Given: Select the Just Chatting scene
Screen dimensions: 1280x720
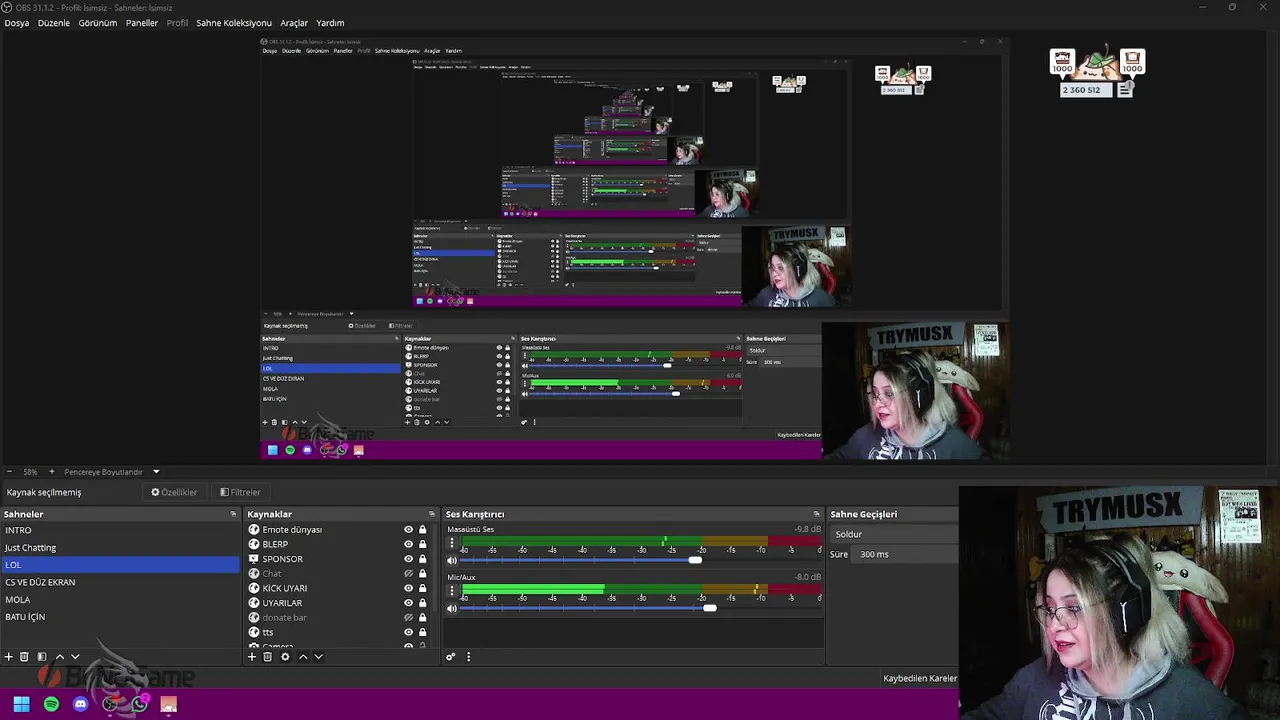Looking at the screenshot, I should (120, 548).
